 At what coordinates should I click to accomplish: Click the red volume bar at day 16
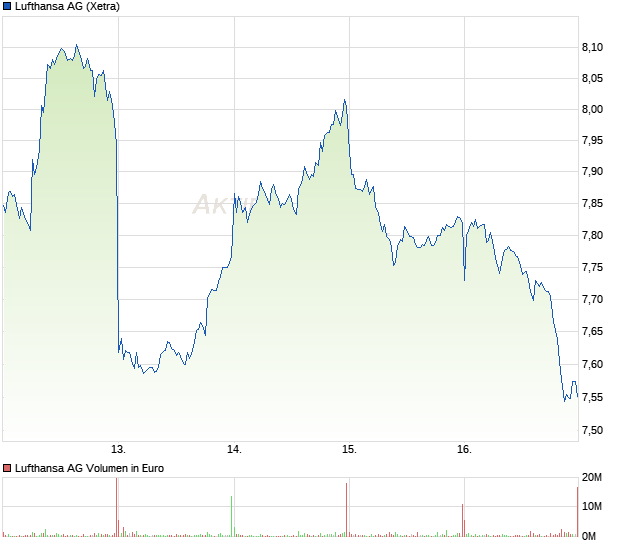coord(462,520)
